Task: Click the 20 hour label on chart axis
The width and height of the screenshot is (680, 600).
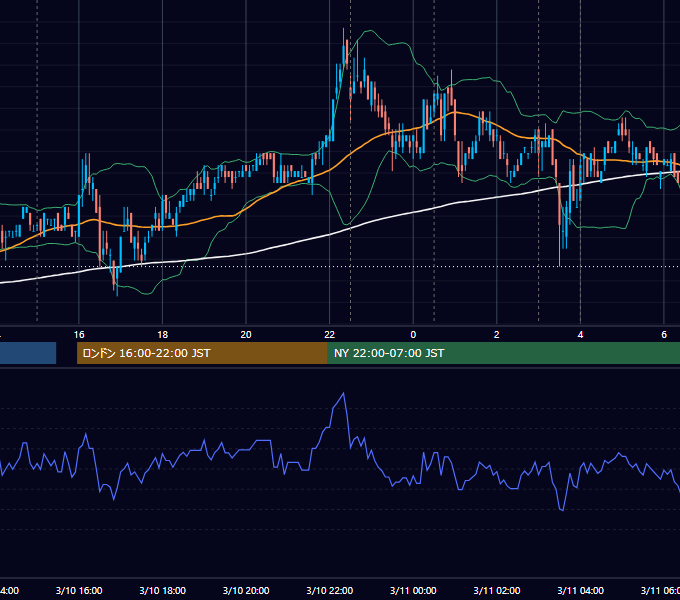Action: pos(246,335)
